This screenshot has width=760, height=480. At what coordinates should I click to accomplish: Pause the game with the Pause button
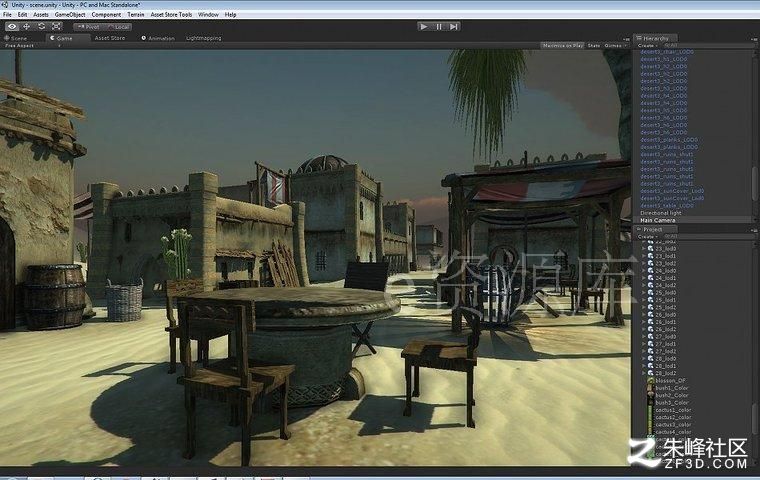439,27
